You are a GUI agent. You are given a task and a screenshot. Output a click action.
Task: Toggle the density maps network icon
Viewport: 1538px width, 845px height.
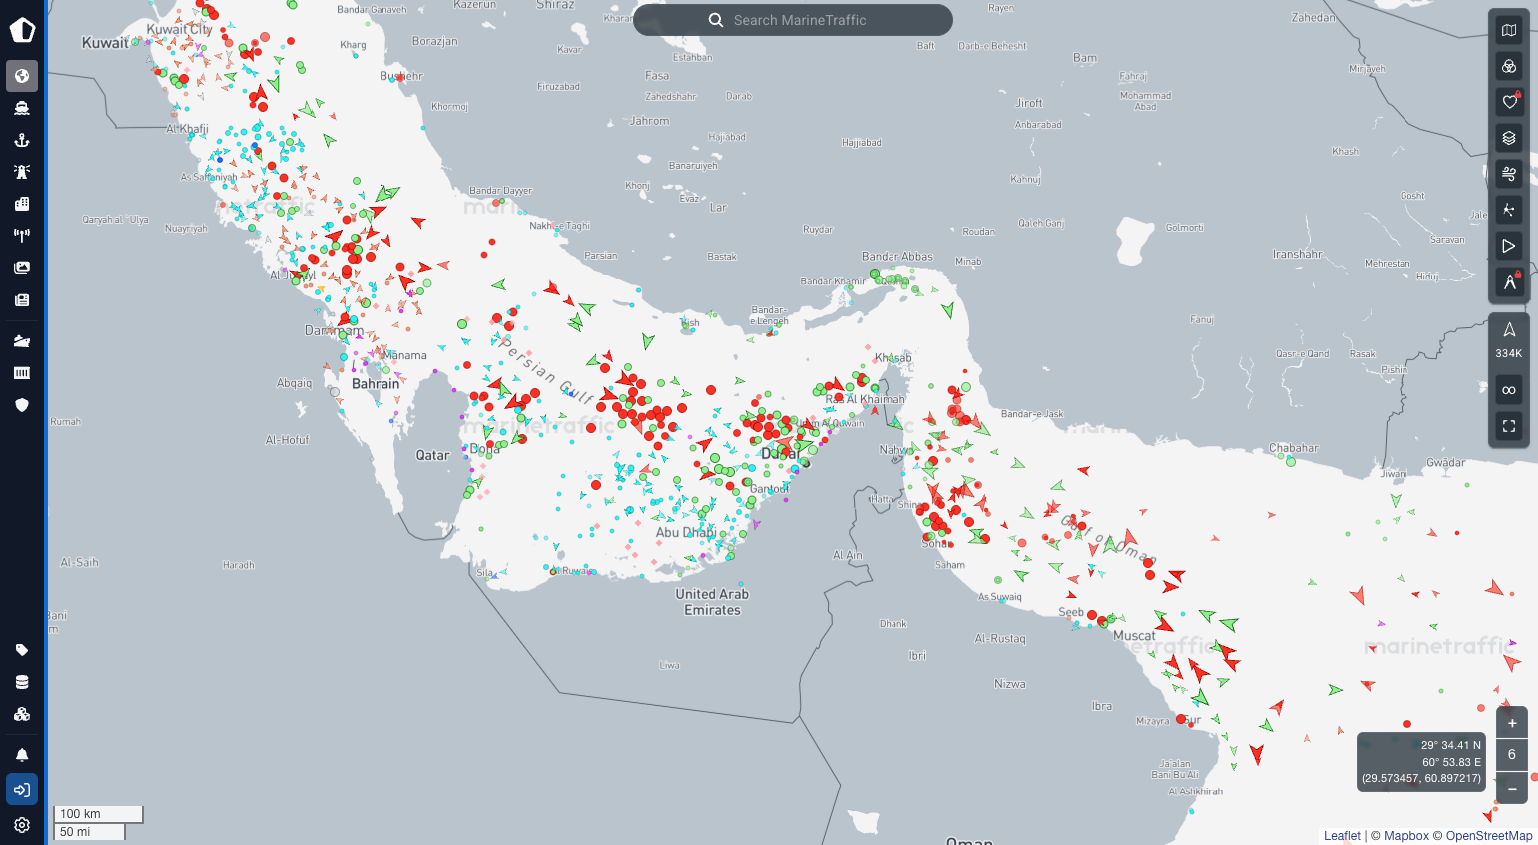pos(1509,210)
